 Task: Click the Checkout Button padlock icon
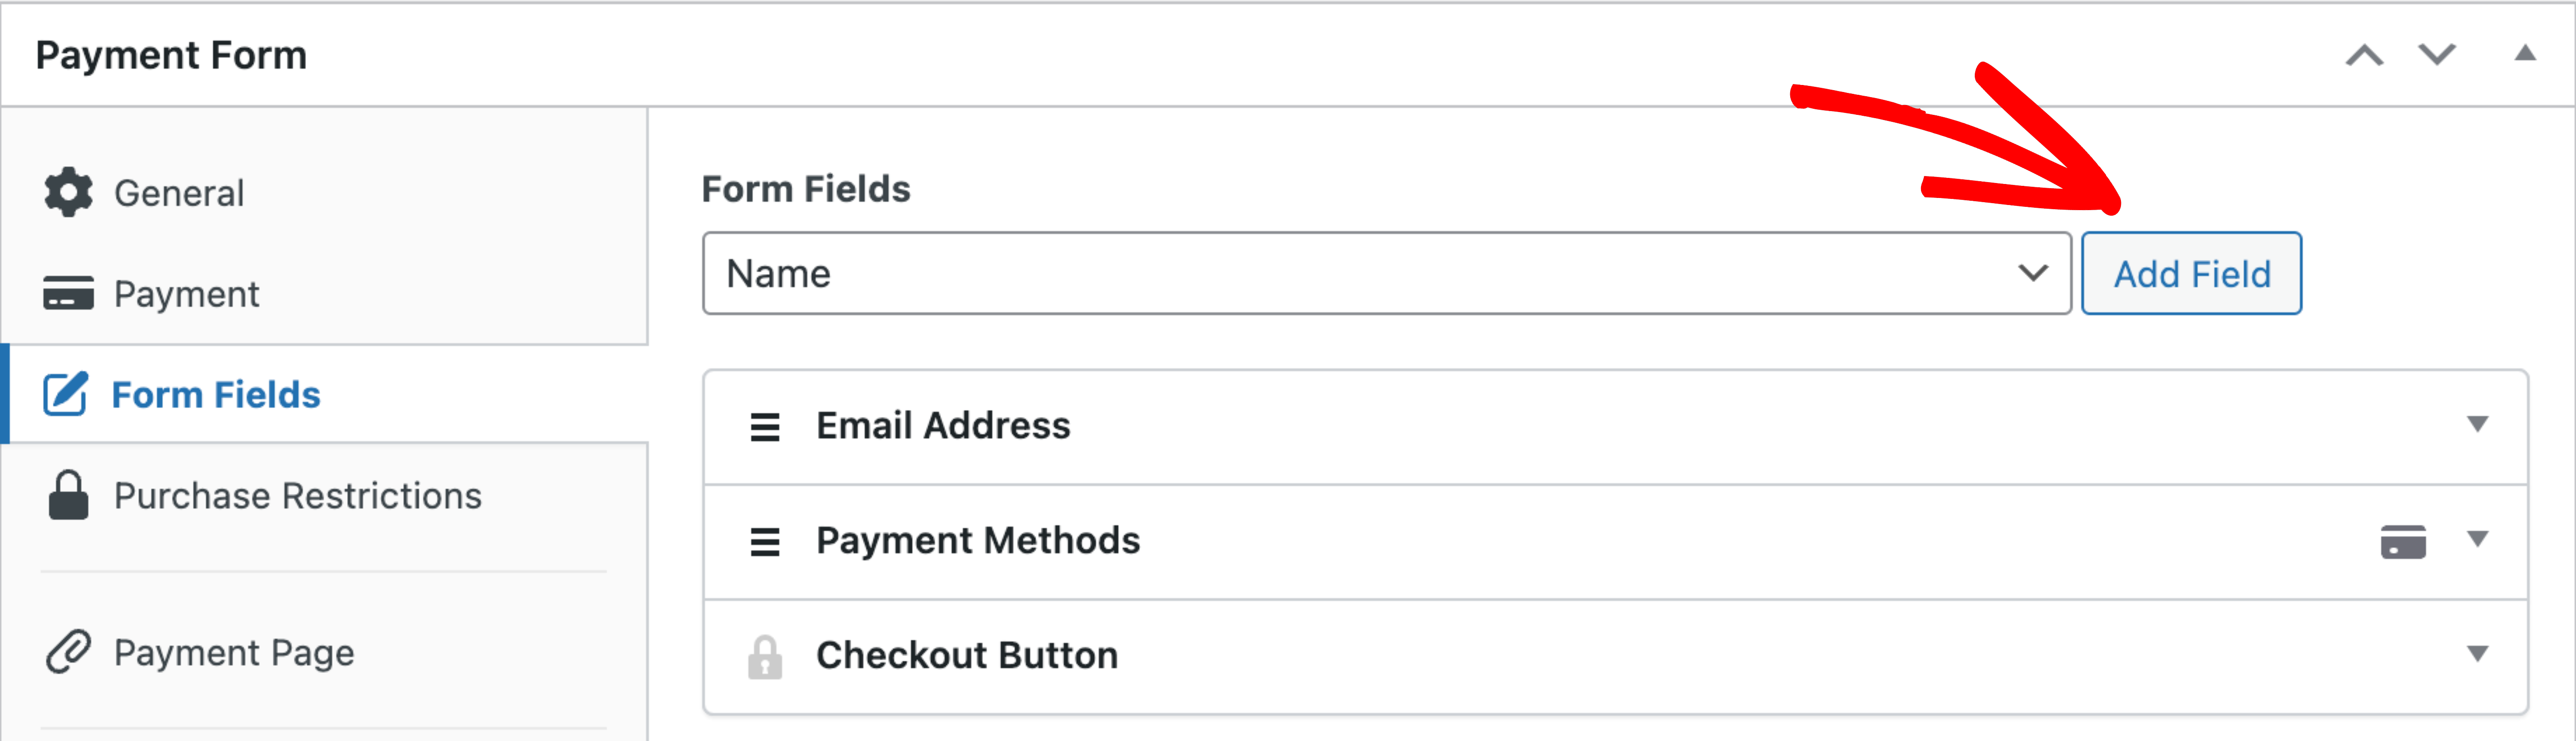pos(765,657)
